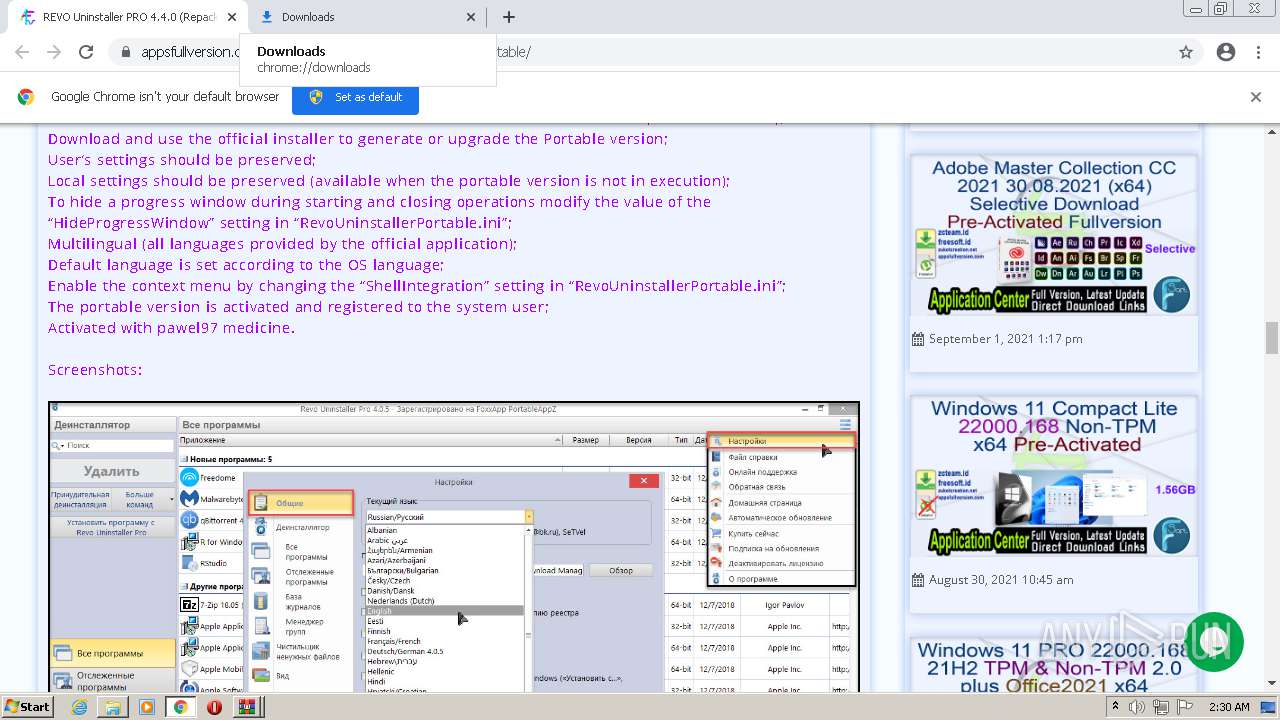
Task: Click the volume speaker tray icon
Action: click(x=1137, y=707)
